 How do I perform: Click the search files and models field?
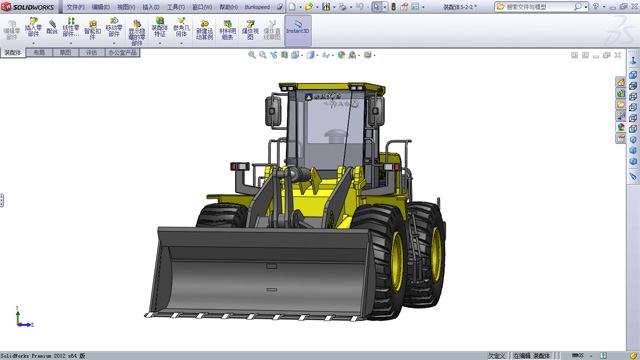tap(539, 7)
